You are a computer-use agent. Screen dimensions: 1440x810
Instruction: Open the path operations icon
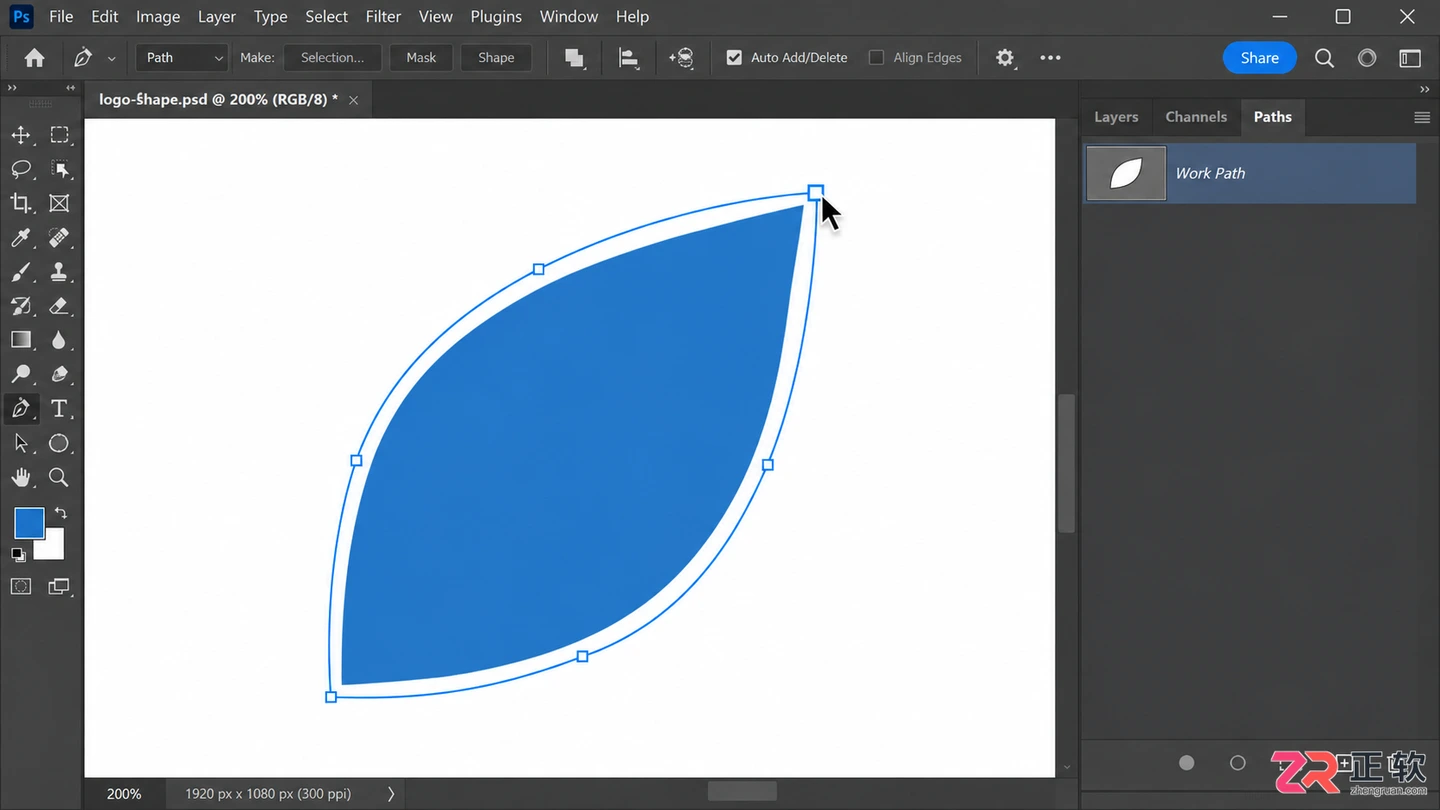pyautogui.click(x=574, y=58)
